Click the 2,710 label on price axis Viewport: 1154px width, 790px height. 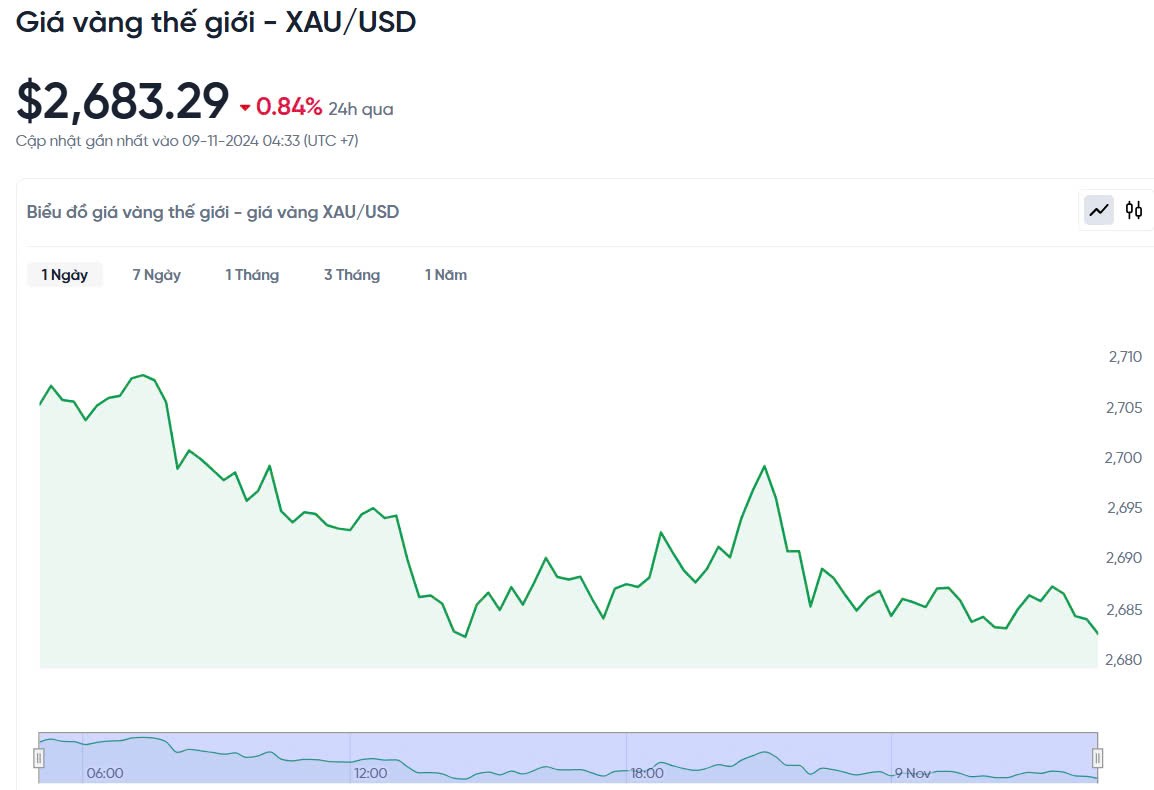click(1125, 357)
